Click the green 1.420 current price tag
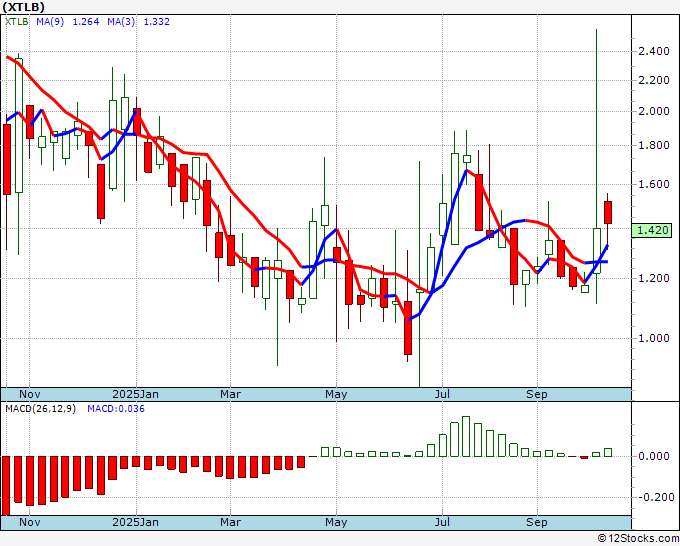Viewport: 680px width, 546px height. coord(654,230)
